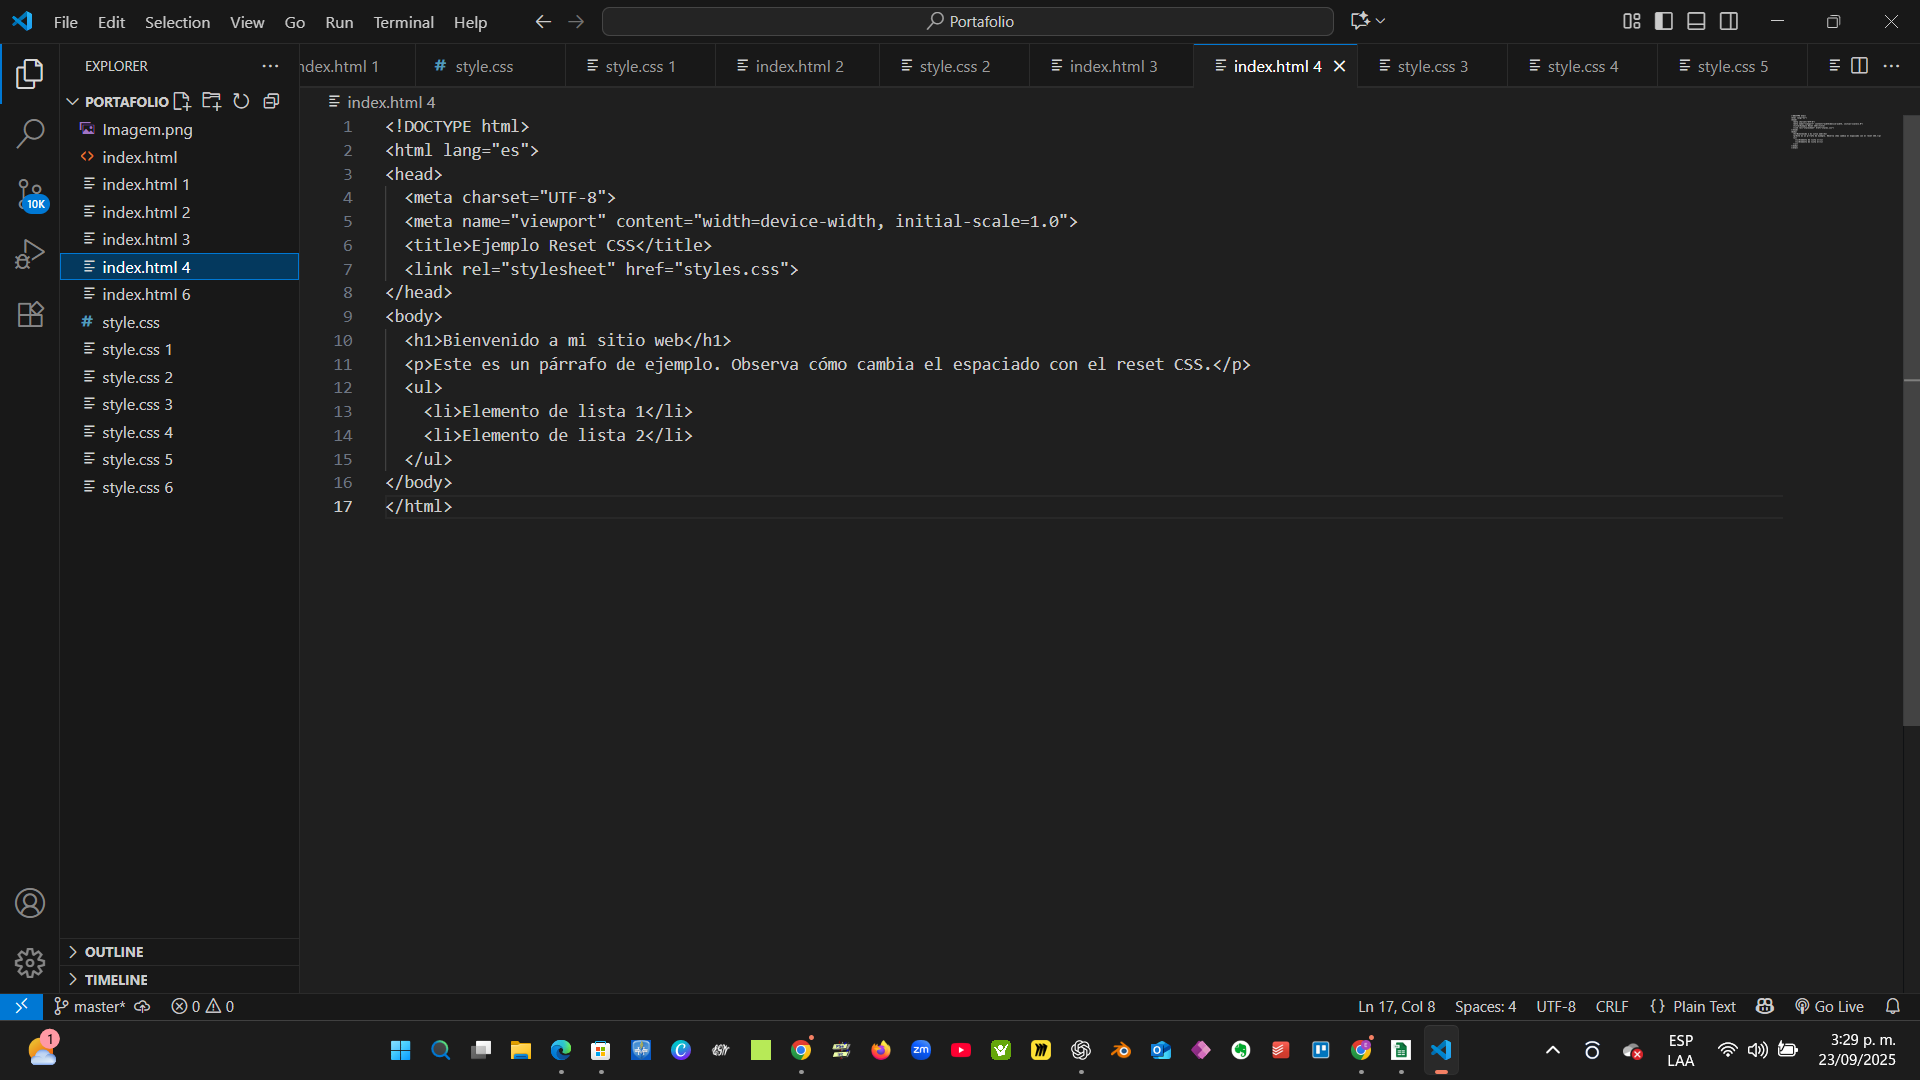The width and height of the screenshot is (1920, 1080).
Task: Go forward with the navigation arrow
Action: tap(576, 21)
